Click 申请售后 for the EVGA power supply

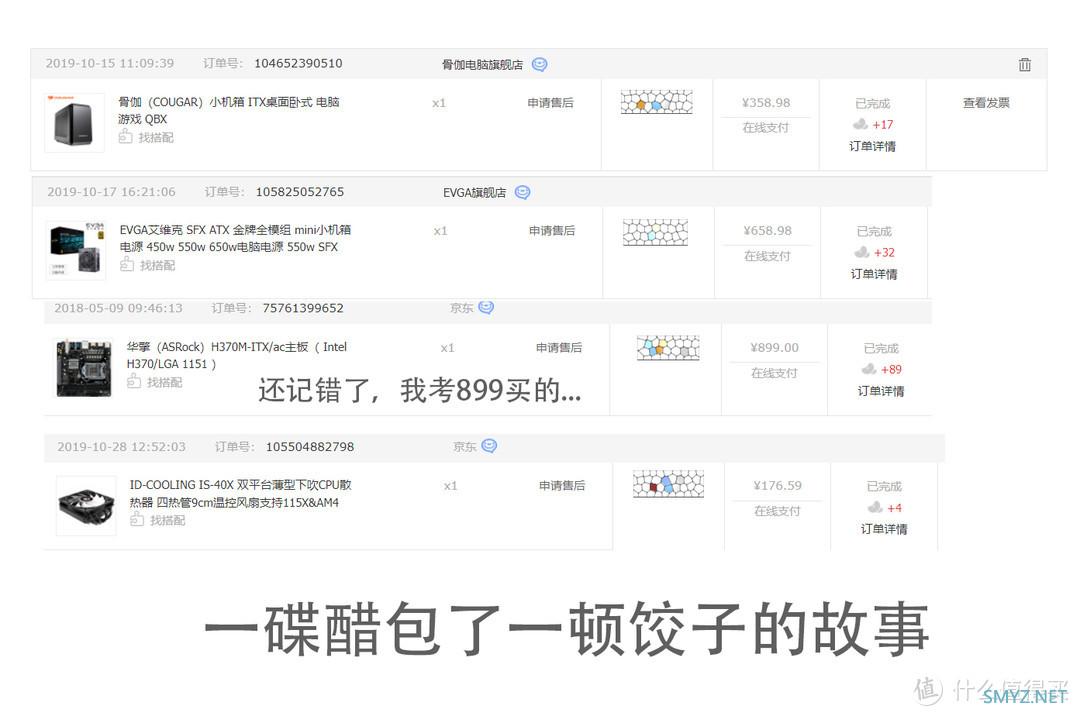[552, 231]
